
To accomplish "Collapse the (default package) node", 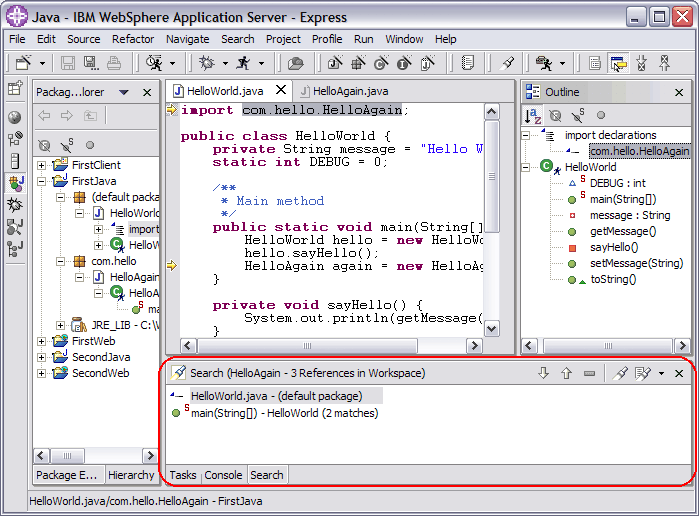I will [x=61, y=197].
